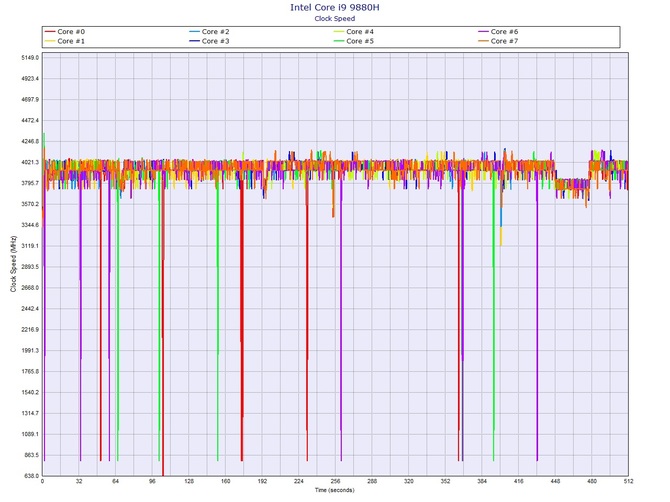Click the 1540.2 y-axis value
This screenshot has height=502, width=670.
coord(30,392)
